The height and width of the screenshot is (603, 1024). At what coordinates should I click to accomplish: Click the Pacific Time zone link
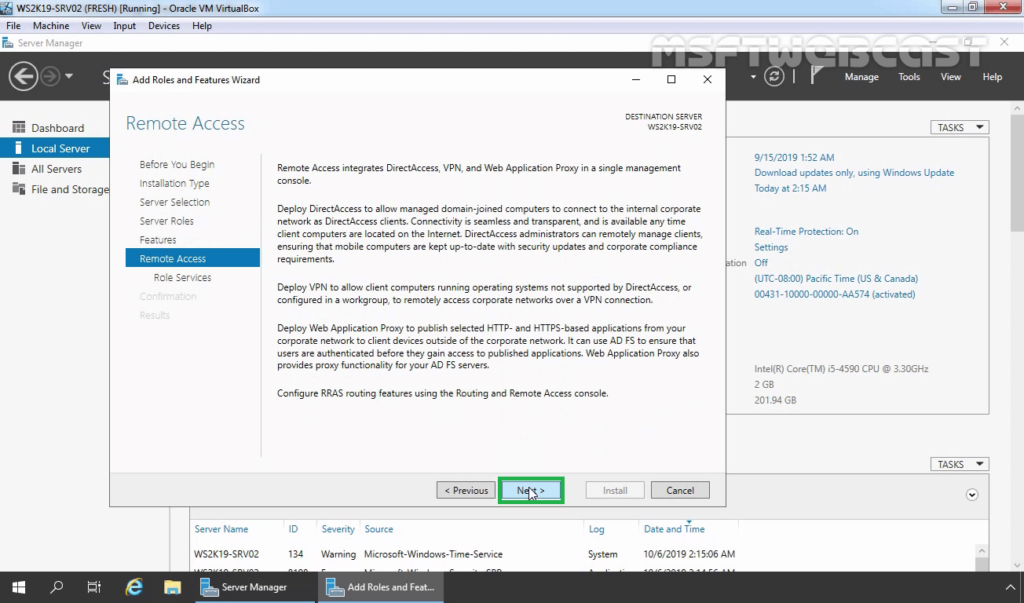coord(836,279)
